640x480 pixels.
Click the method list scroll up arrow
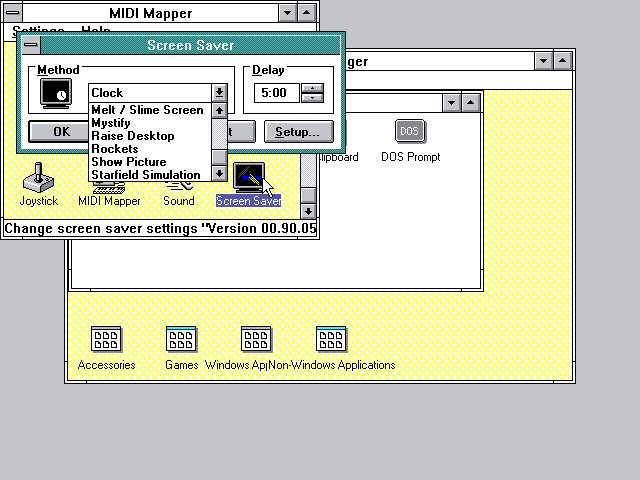220,111
